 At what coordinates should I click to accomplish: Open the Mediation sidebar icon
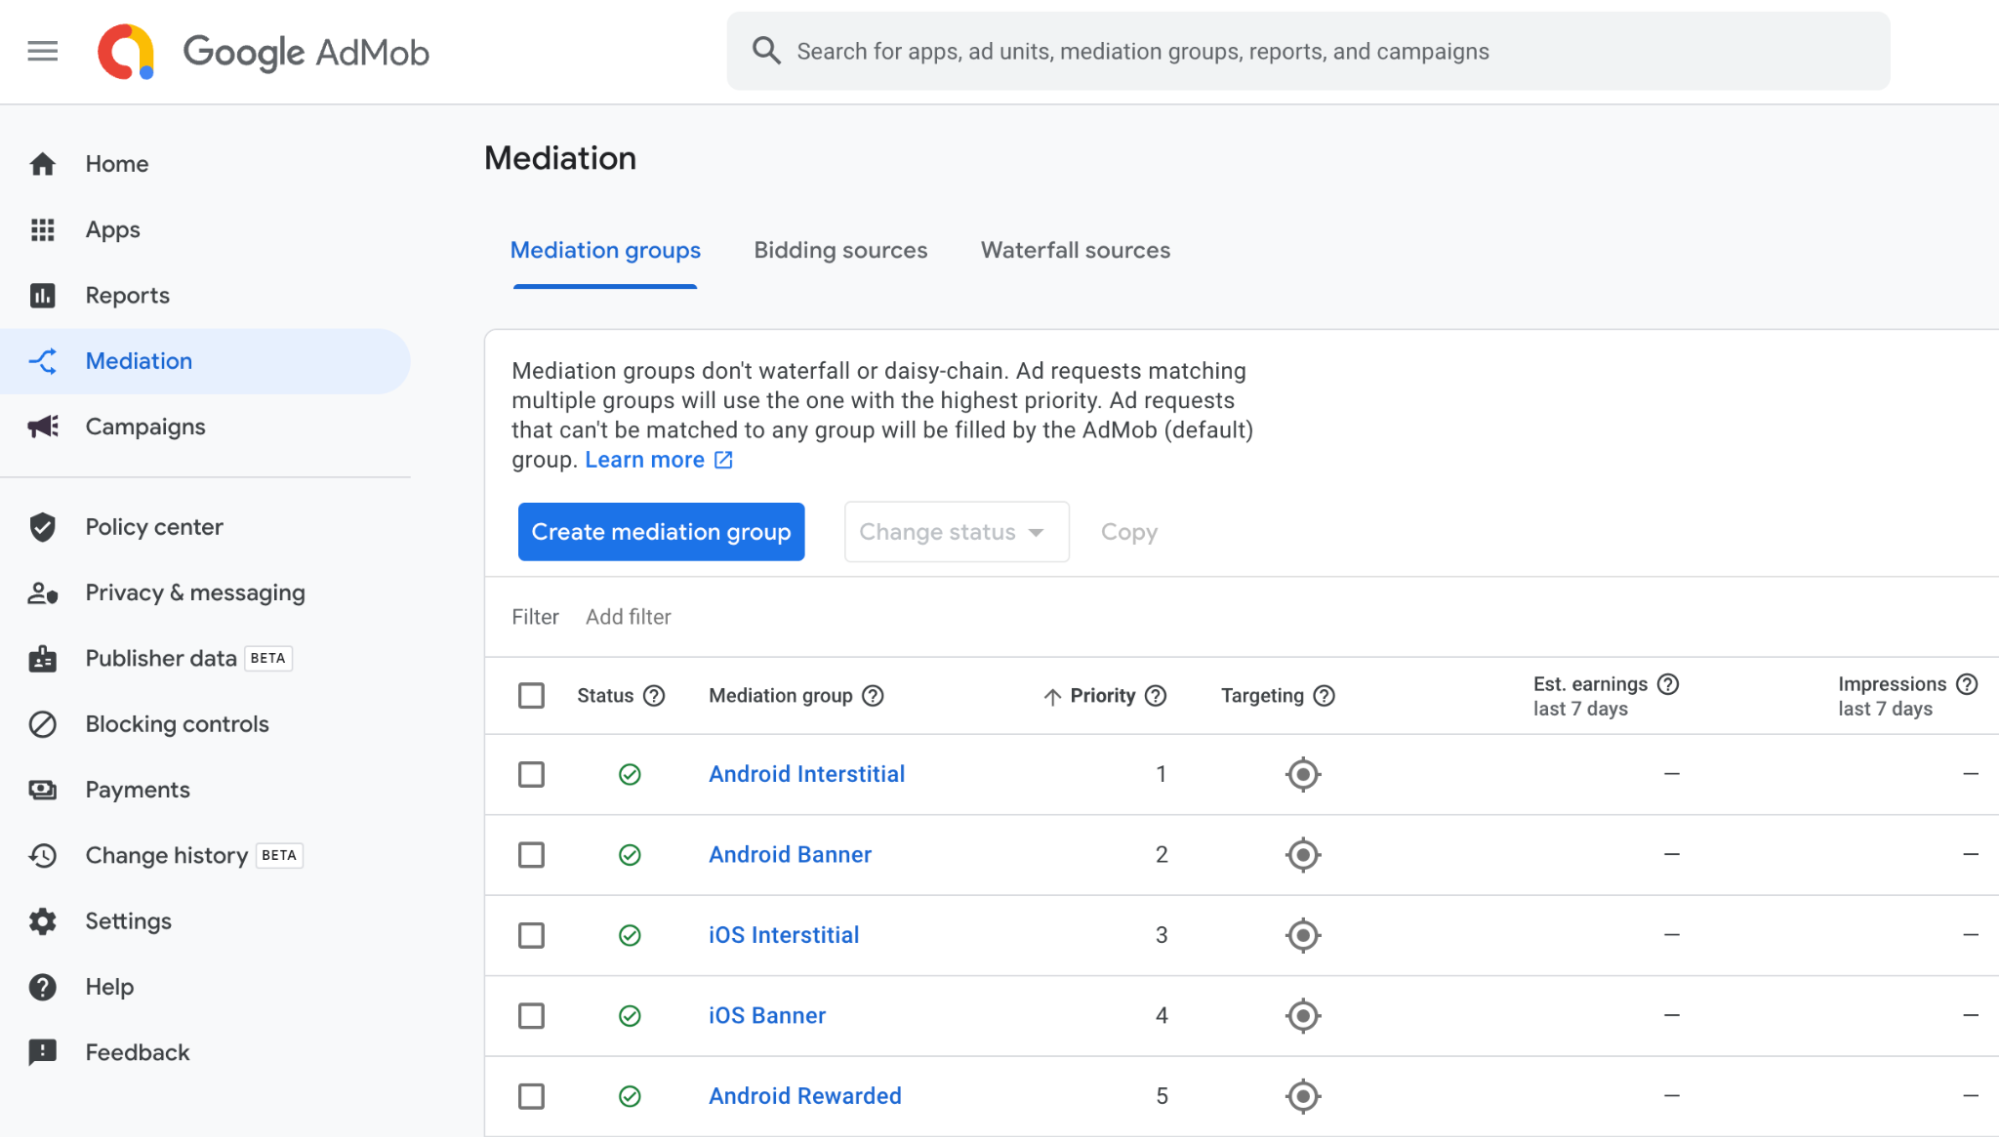pyautogui.click(x=43, y=361)
